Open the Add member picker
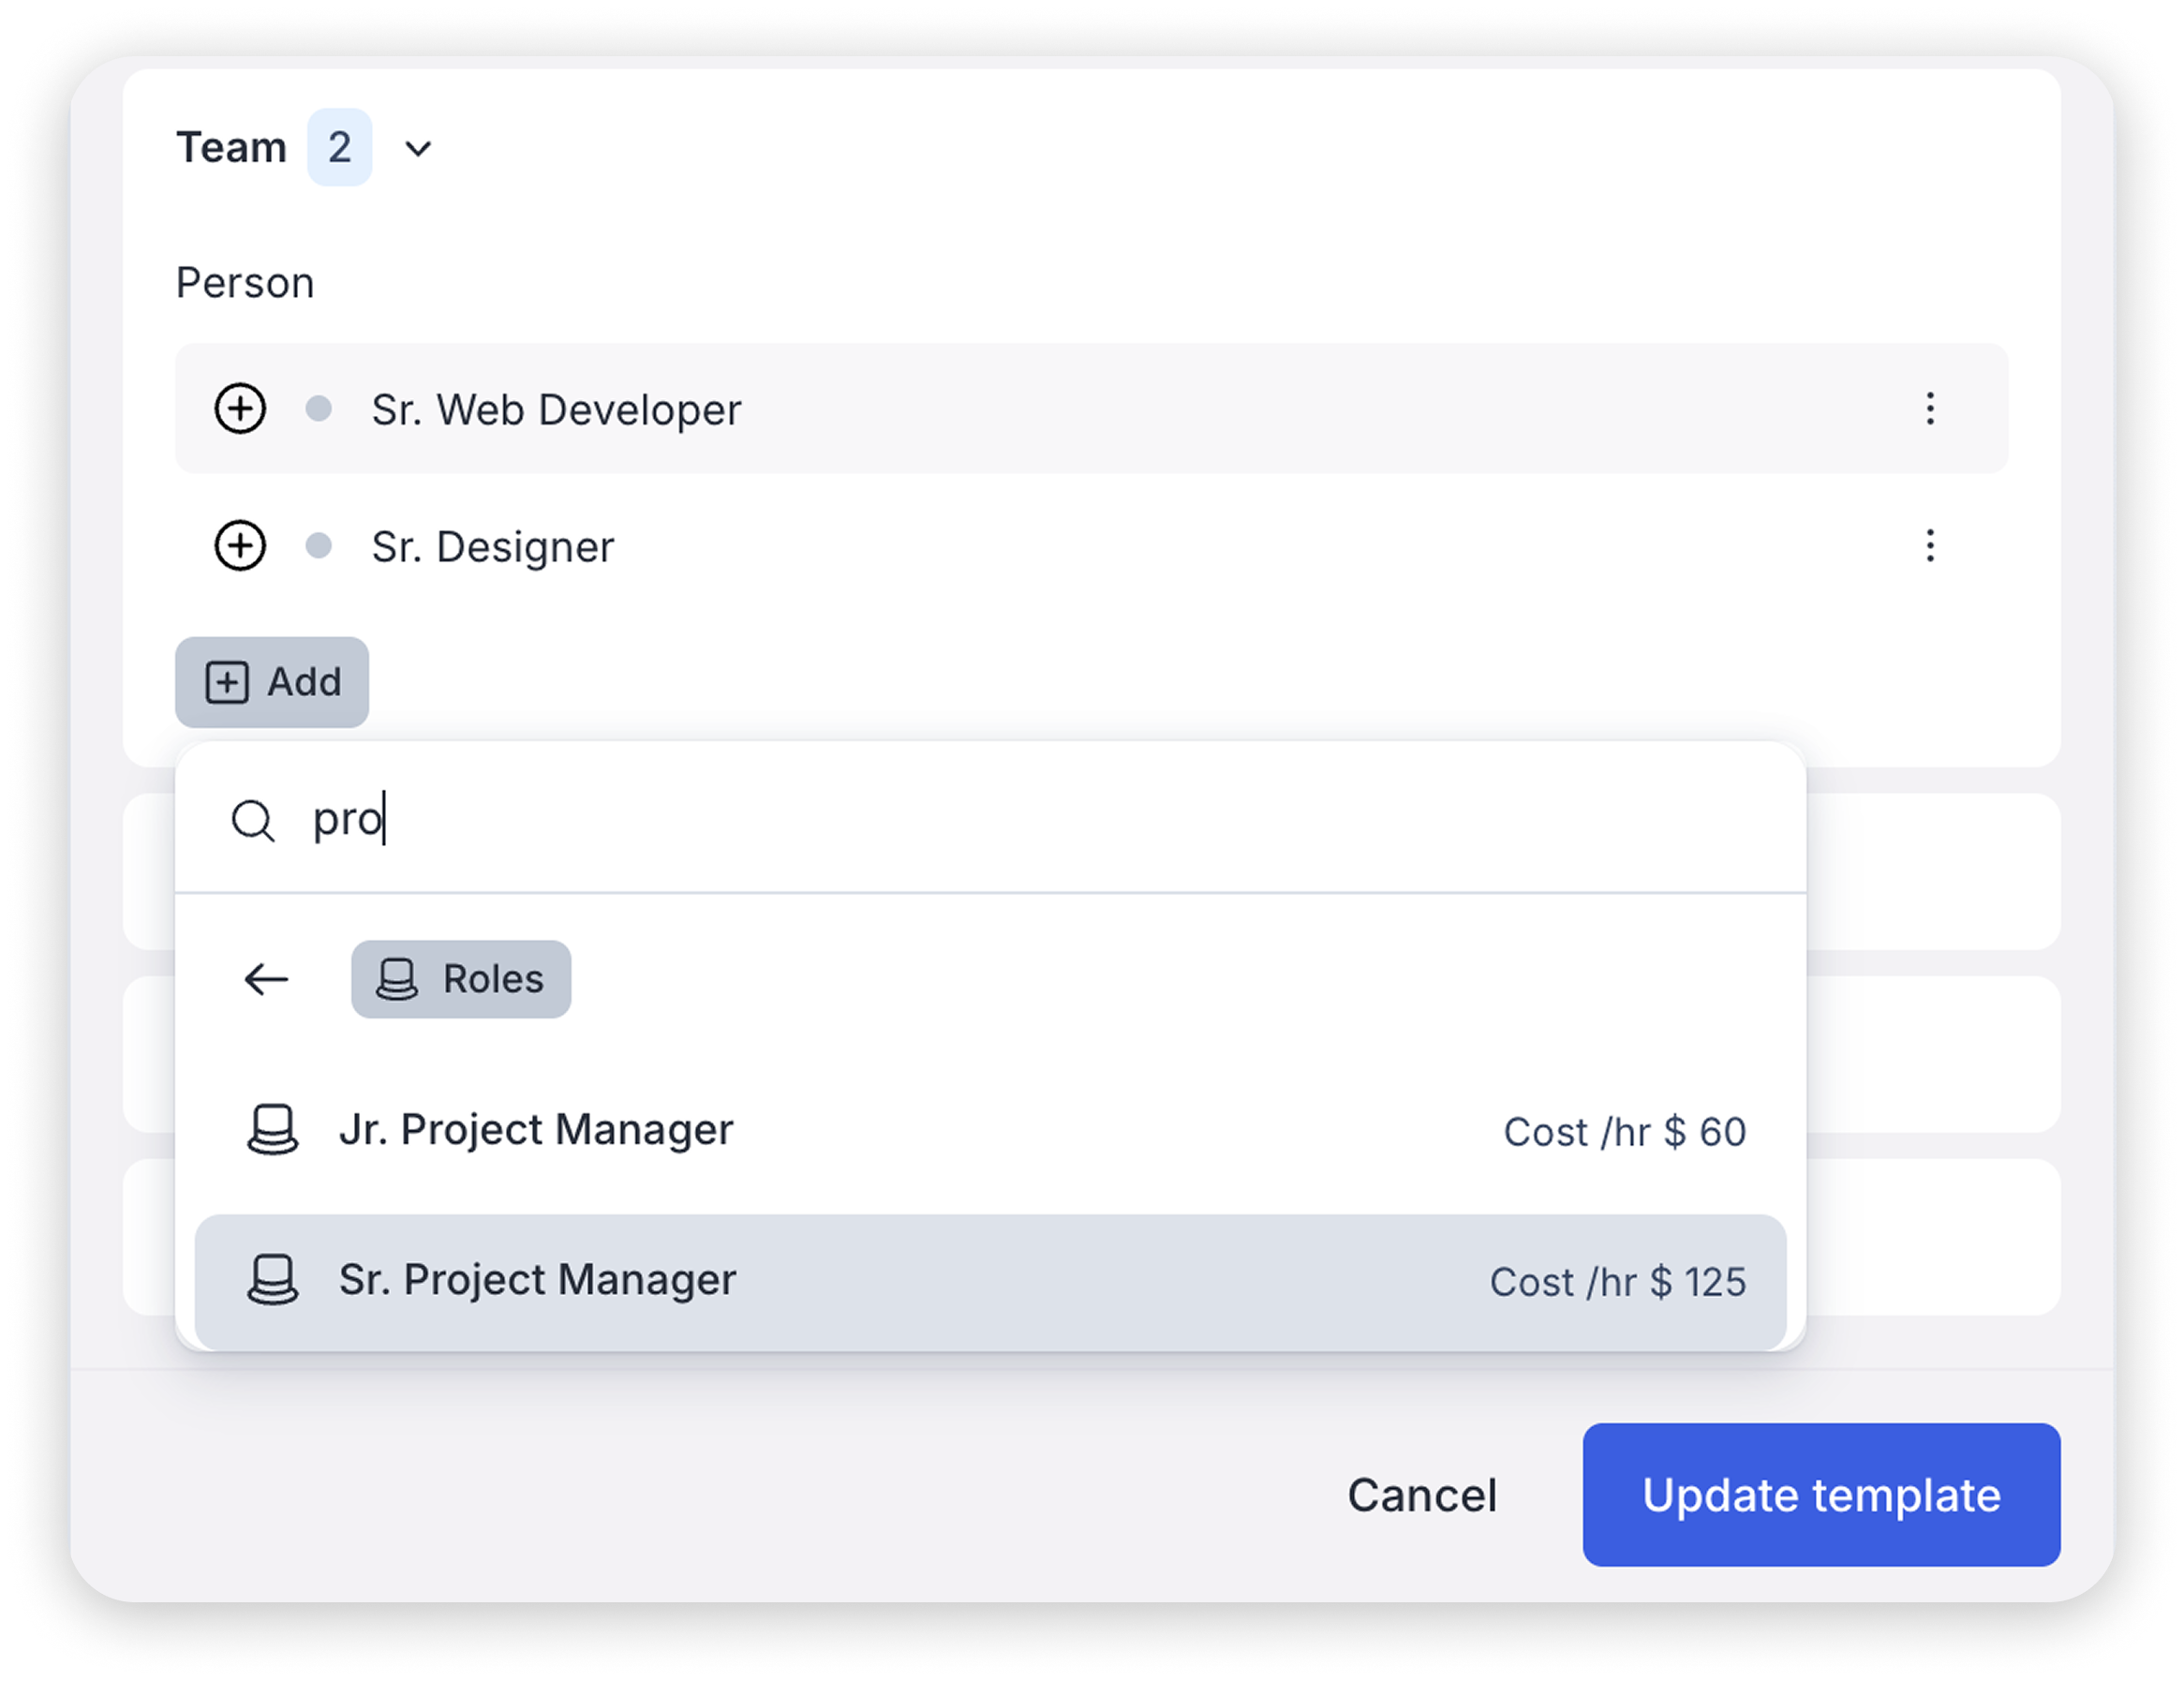Image resolution: width=2184 pixels, height=1681 pixels. point(272,682)
